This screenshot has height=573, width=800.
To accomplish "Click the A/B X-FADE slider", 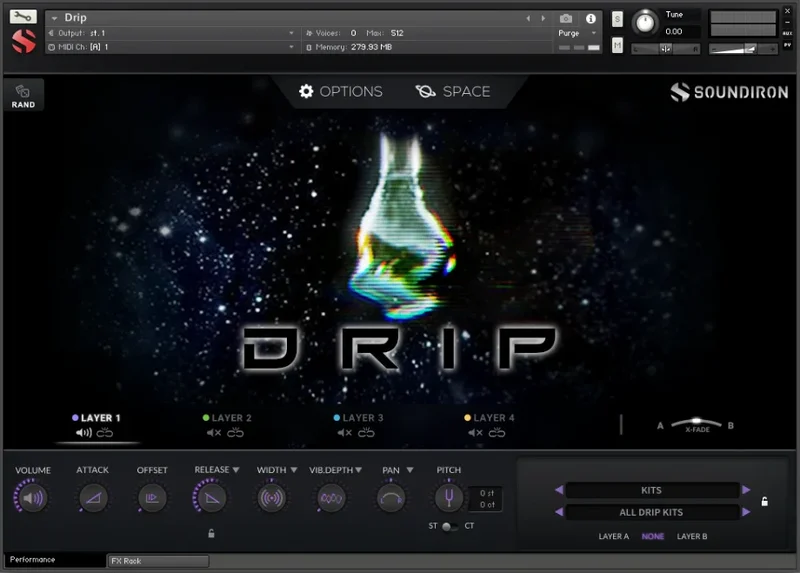I will 696,425.
